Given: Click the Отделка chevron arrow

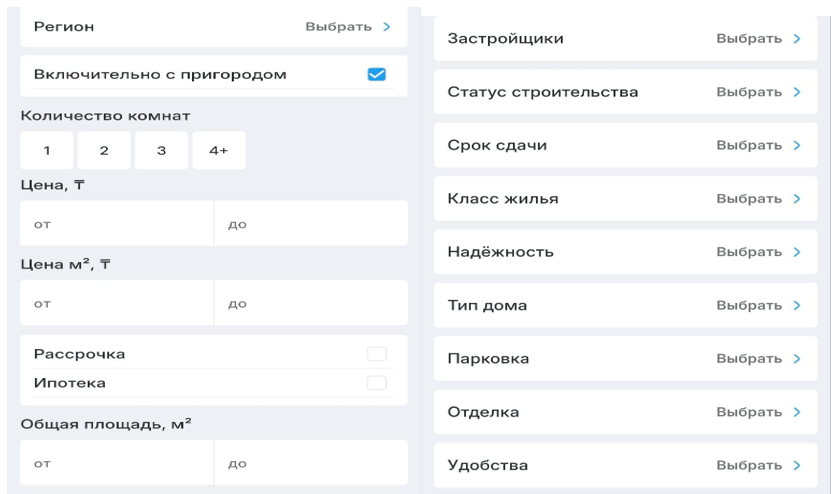Looking at the screenshot, I should pyautogui.click(x=797, y=412).
